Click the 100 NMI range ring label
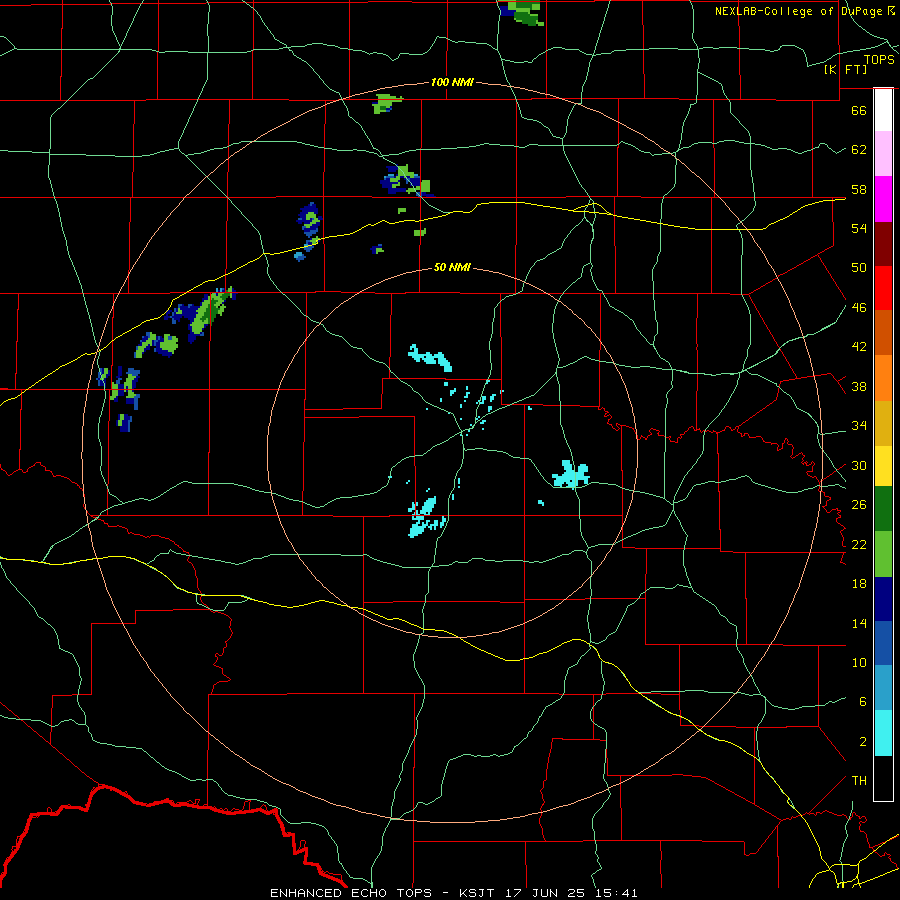 pyautogui.click(x=452, y=83)
